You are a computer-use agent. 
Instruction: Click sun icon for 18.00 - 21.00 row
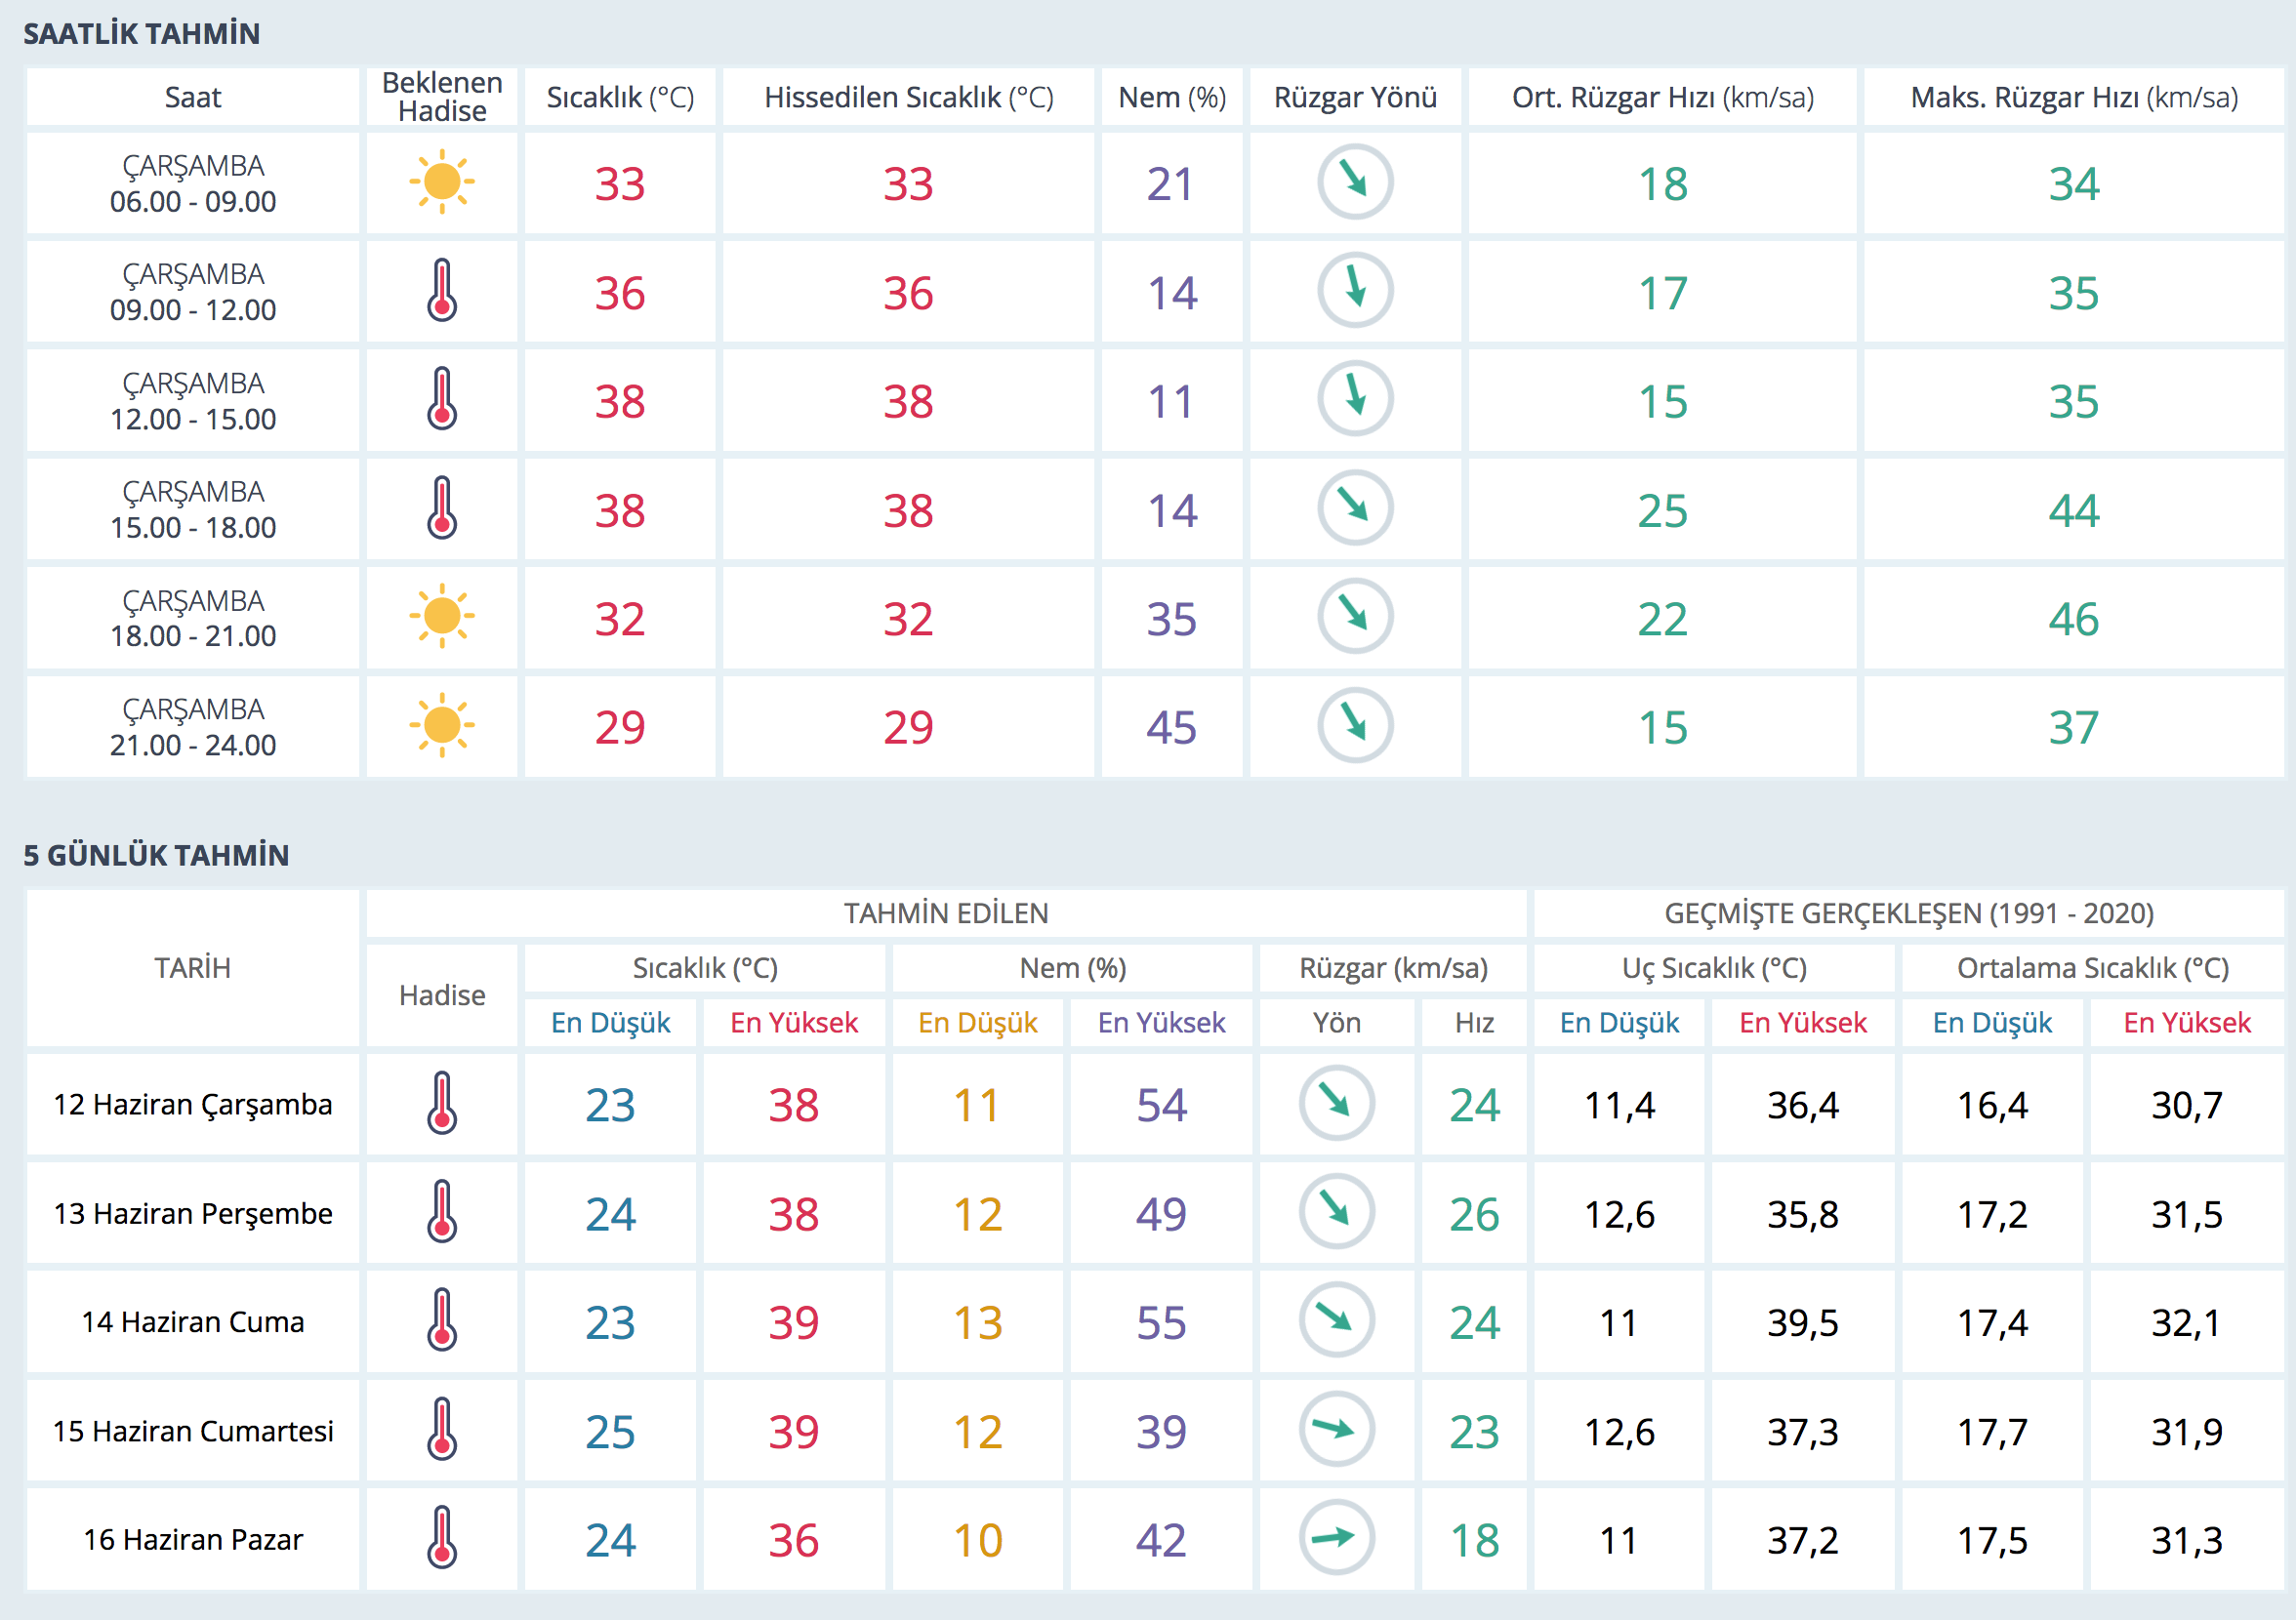coord(441,616)
